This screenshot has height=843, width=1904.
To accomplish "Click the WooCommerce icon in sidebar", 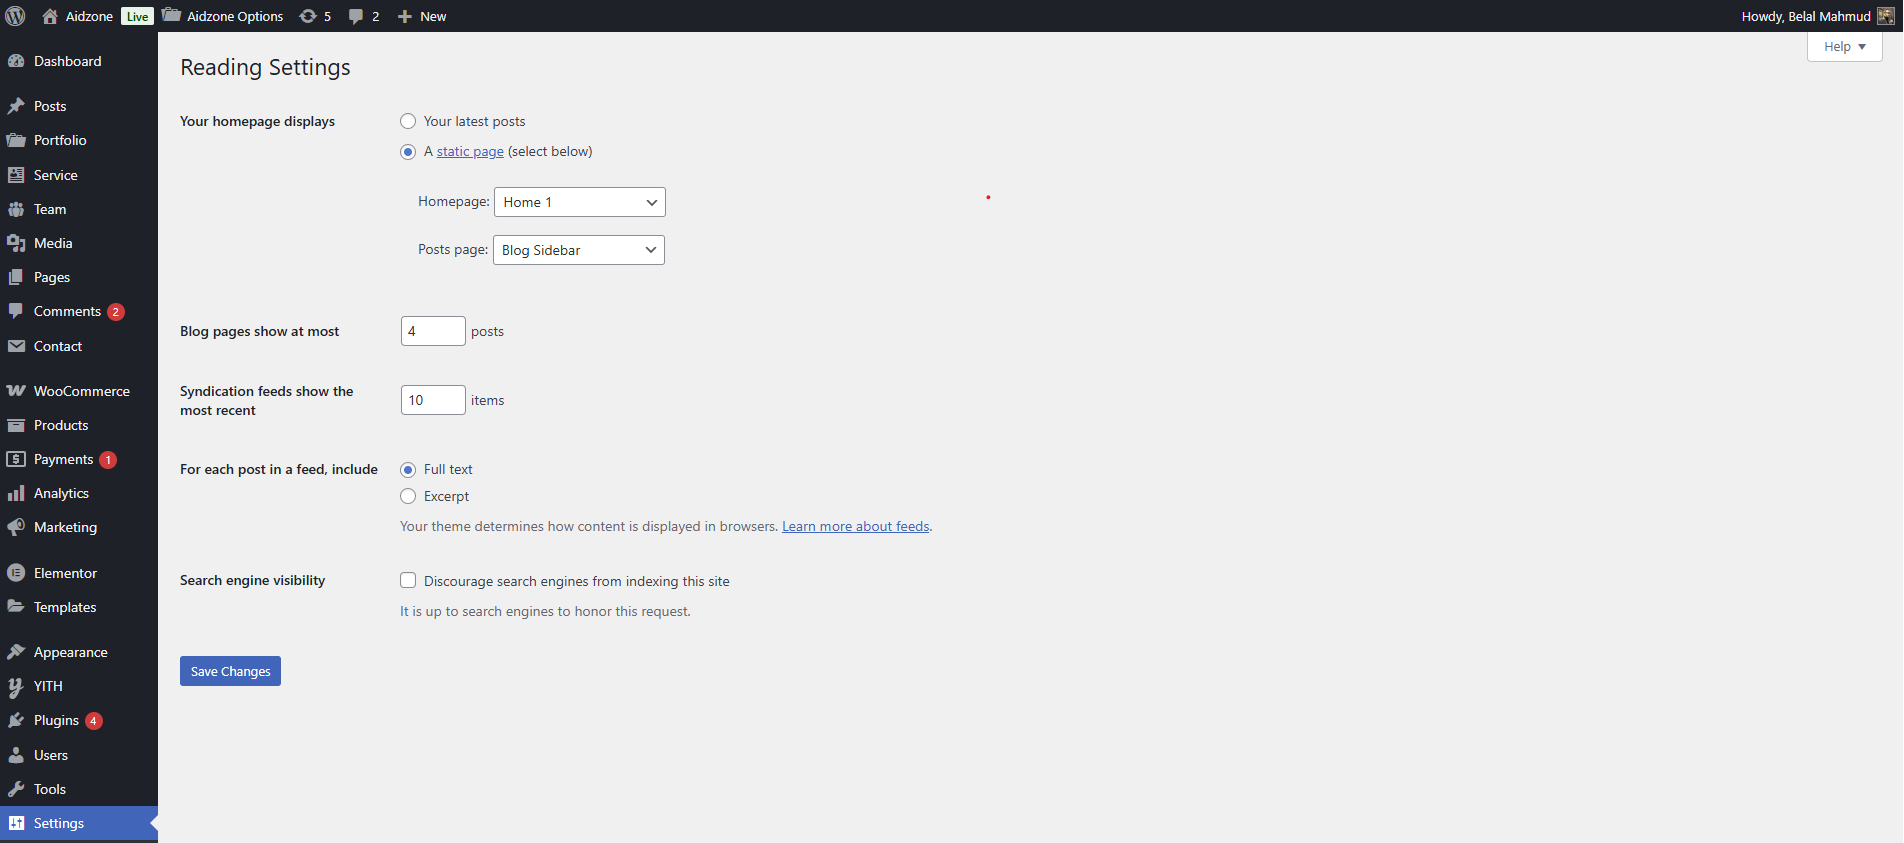I will [x=16, y=391].
